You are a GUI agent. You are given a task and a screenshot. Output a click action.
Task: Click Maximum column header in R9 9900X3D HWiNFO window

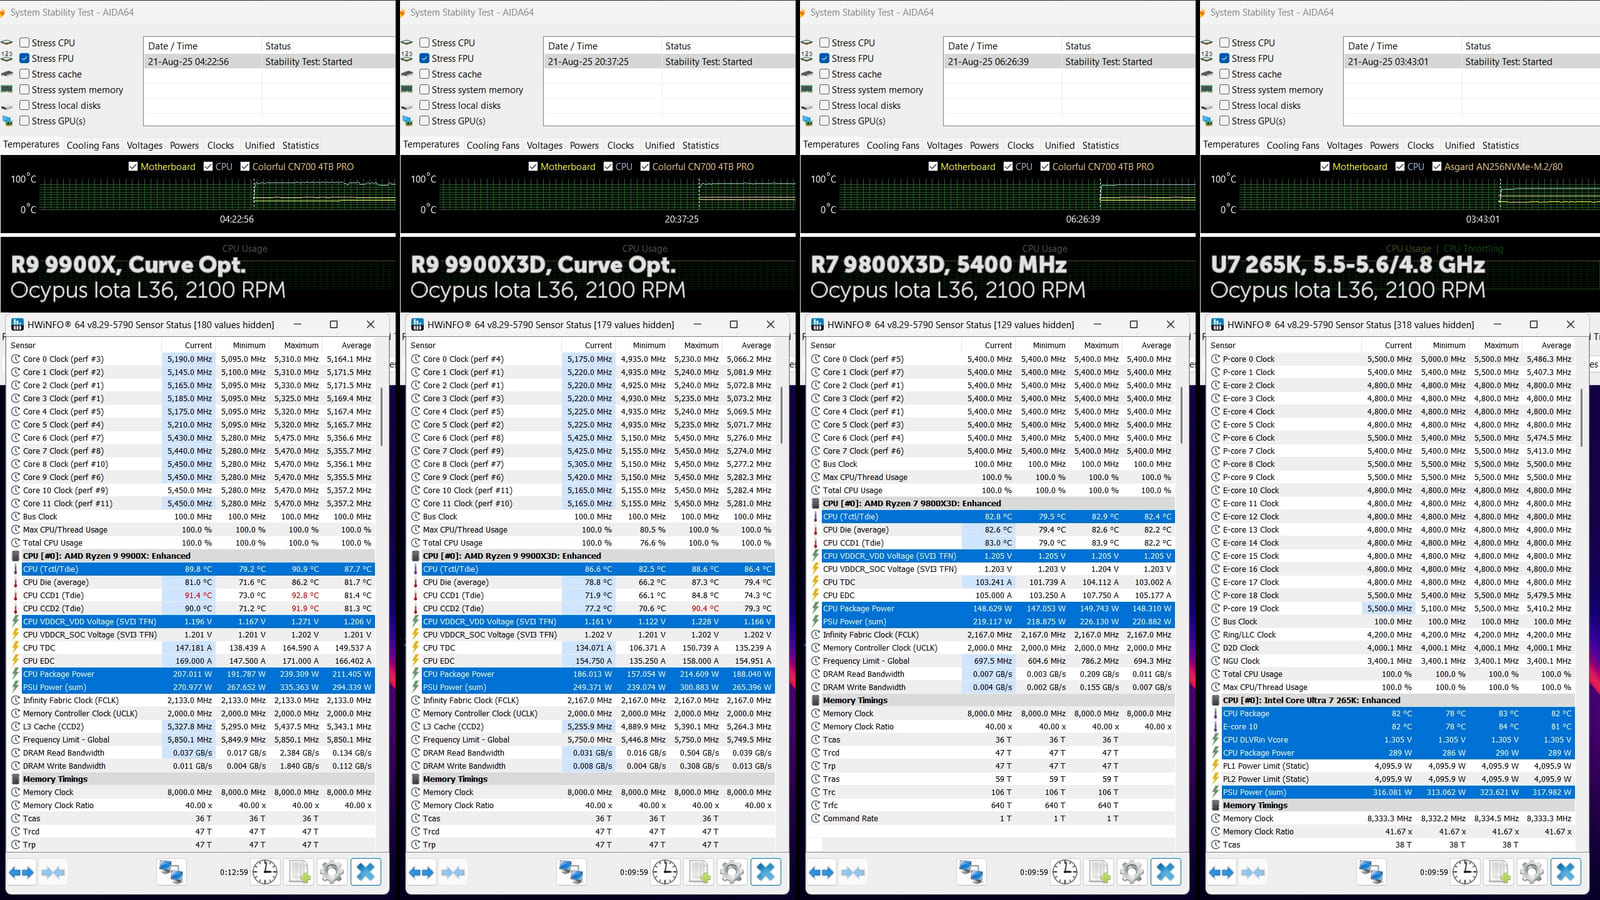click(x=701, y=345)
